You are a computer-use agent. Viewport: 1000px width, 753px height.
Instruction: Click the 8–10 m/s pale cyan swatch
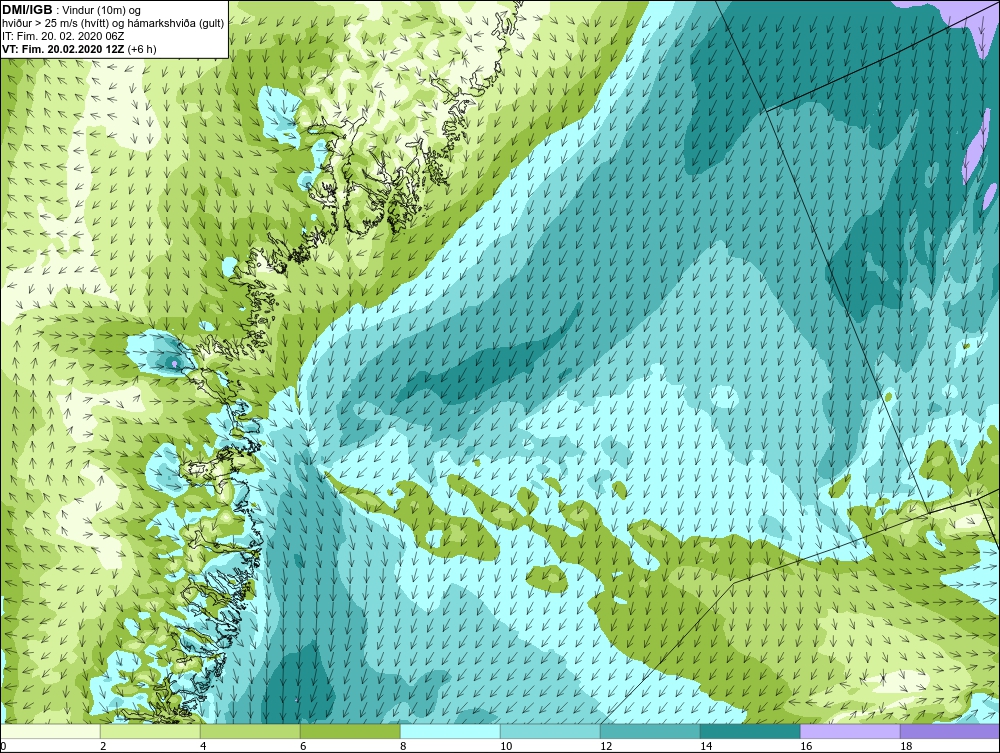point(450,731)
